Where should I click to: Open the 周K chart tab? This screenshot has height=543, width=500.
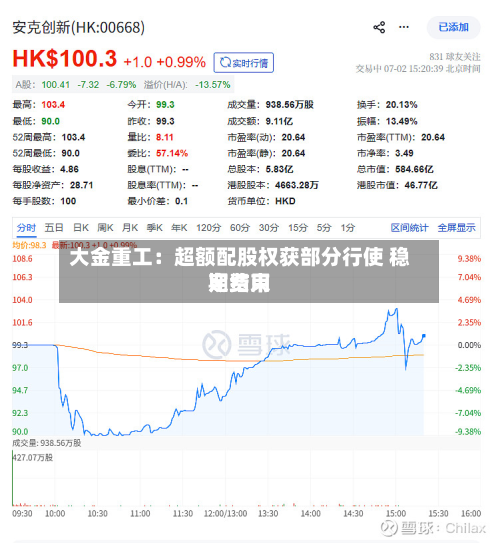coord(105,228)
